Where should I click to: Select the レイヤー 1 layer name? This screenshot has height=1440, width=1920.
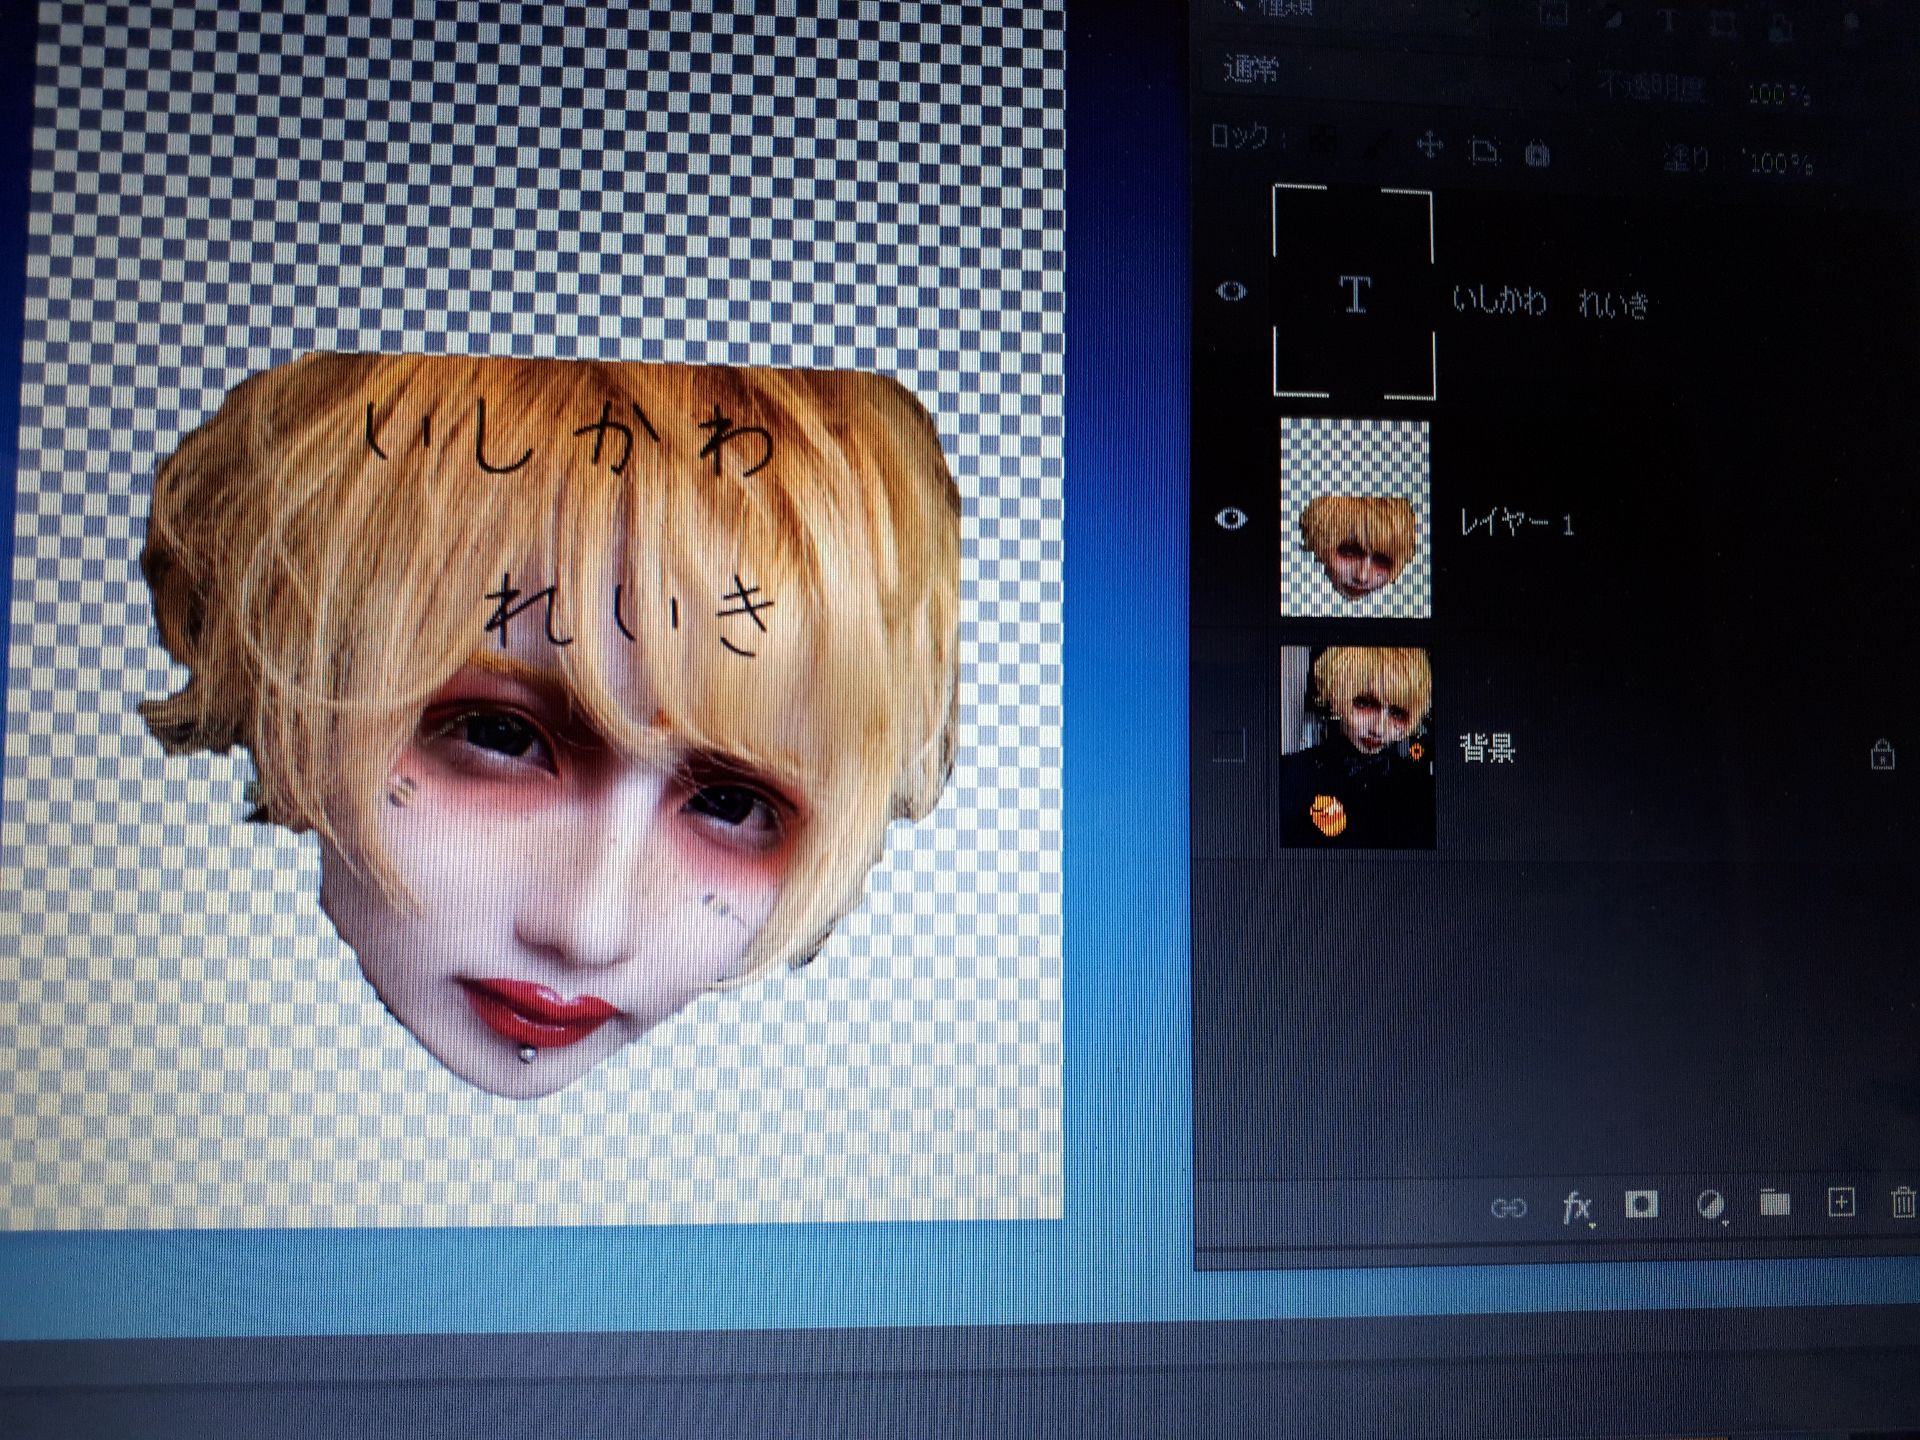(x=1516, y=522)
